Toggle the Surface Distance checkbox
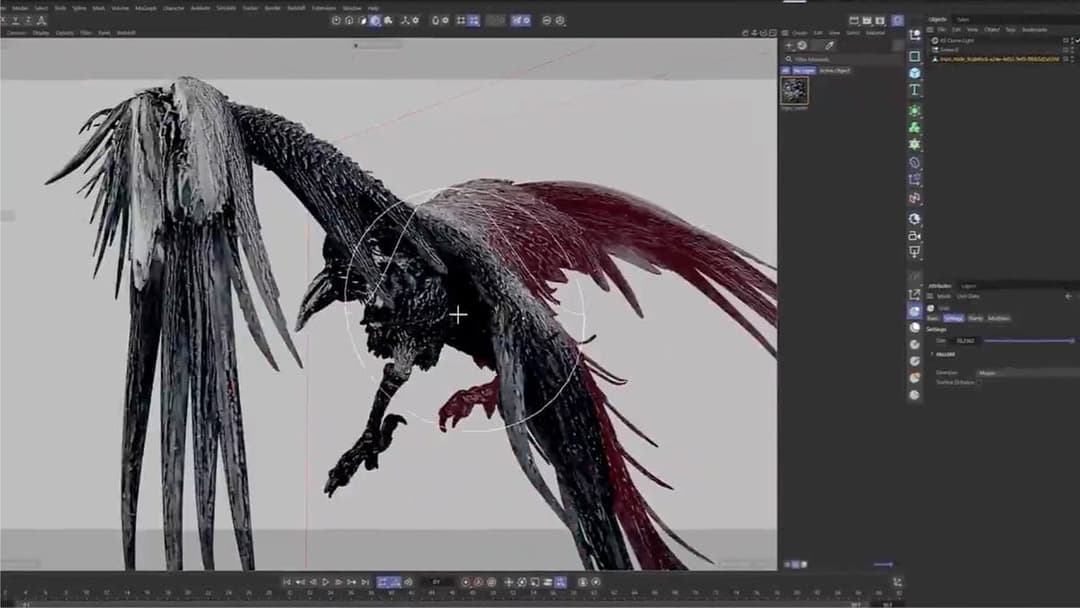Viewport: 1080px width, 608px height. pos(979,382)
